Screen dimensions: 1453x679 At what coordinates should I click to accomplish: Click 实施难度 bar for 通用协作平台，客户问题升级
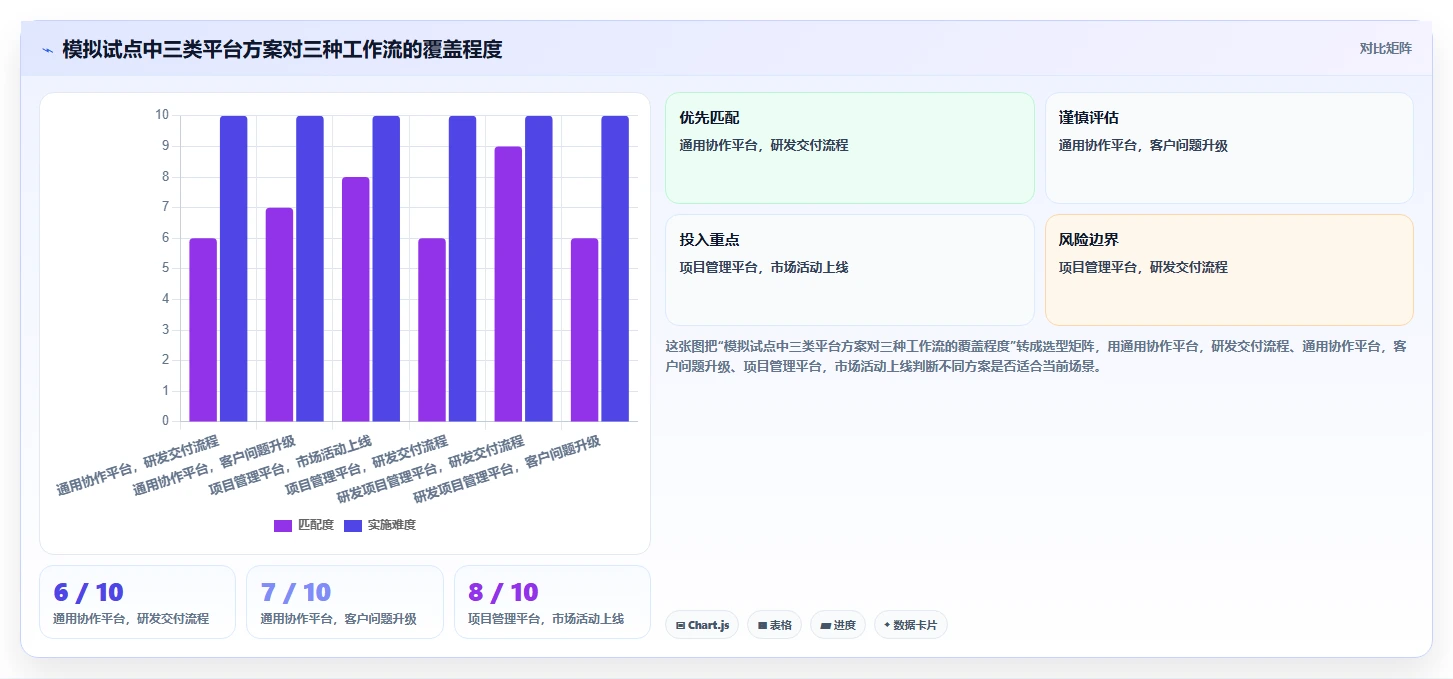pyautogui.click(x=310, y=268)
